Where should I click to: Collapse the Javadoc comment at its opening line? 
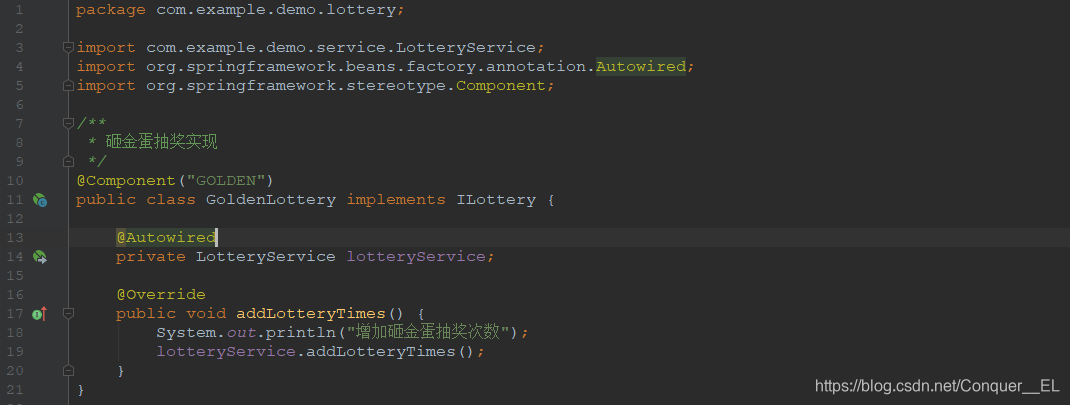coord(68,124)
